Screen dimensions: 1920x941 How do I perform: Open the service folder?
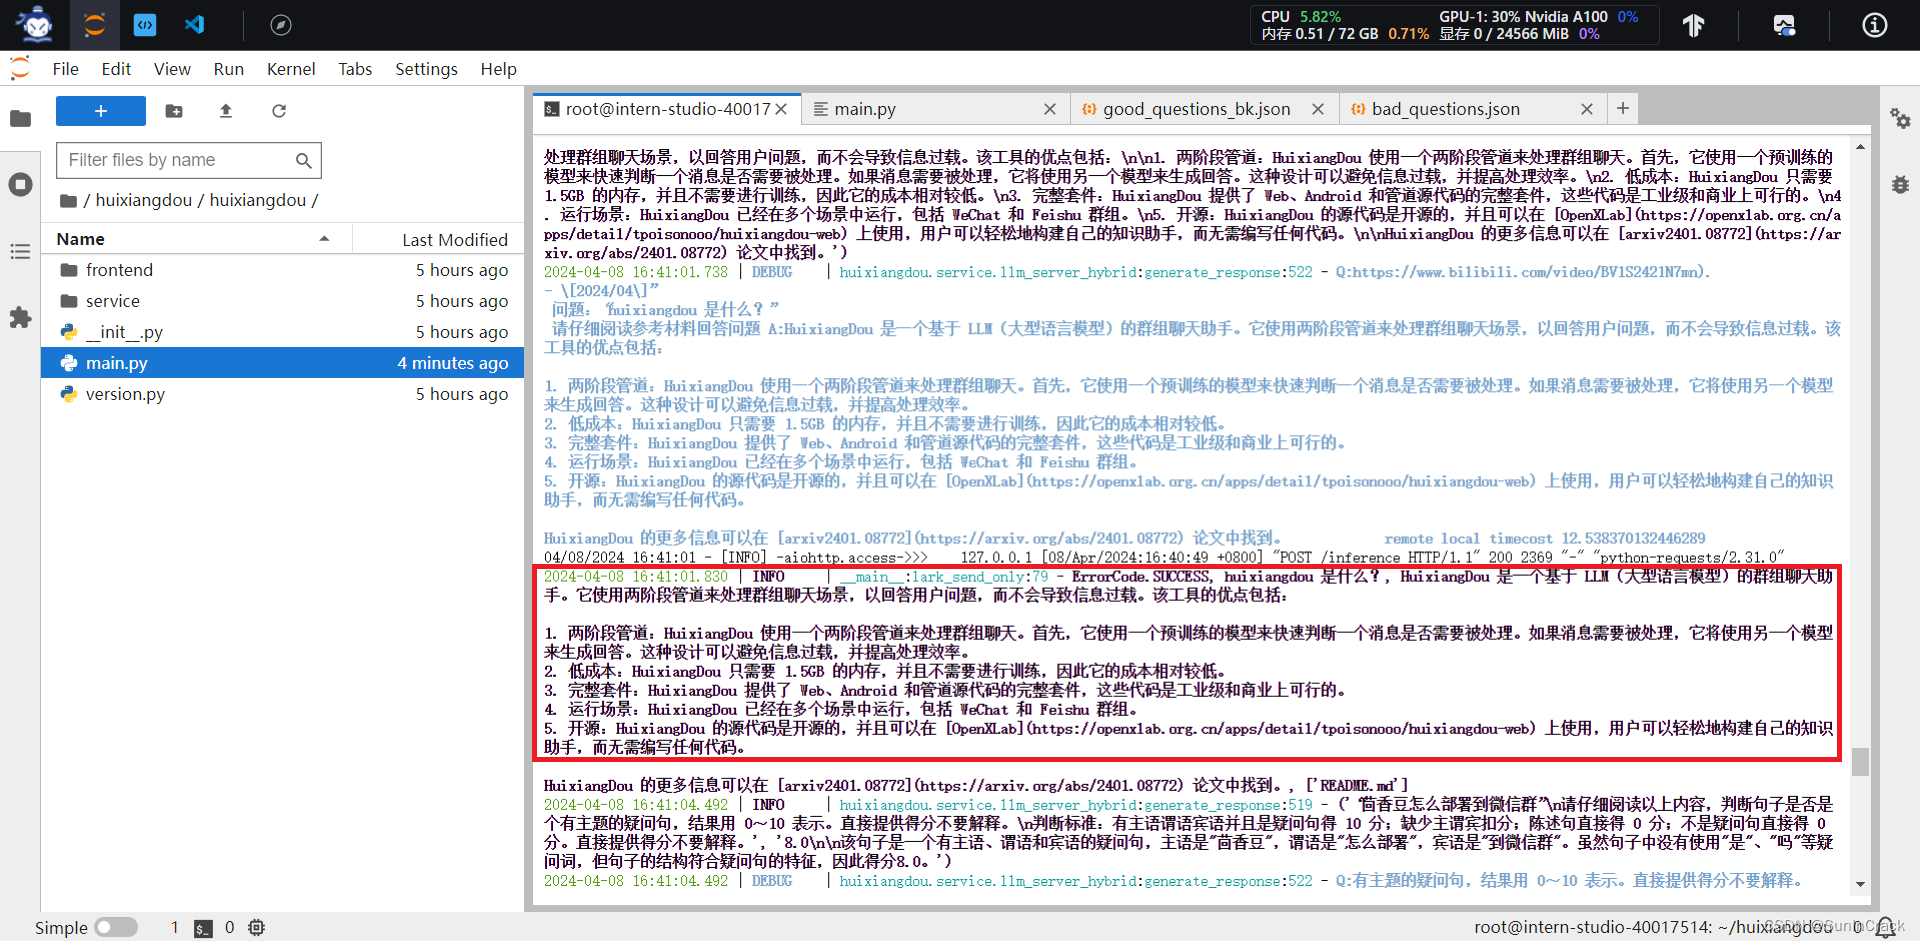pos(283,301)
